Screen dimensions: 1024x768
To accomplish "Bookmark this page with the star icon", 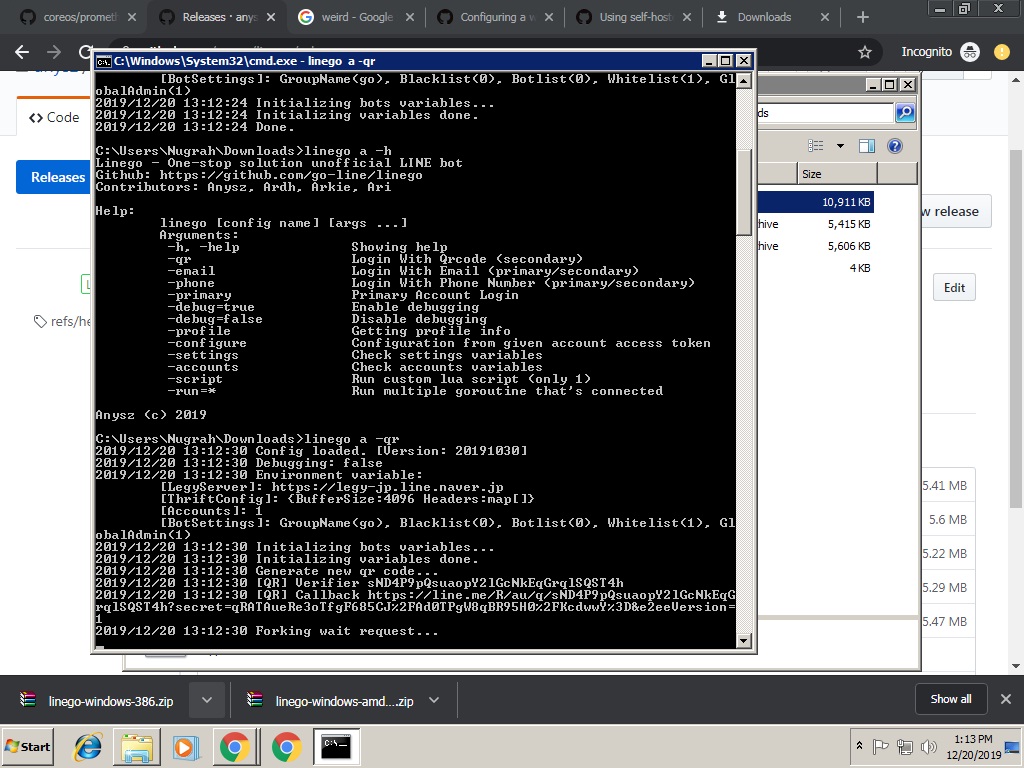I will tap(865, 52).
